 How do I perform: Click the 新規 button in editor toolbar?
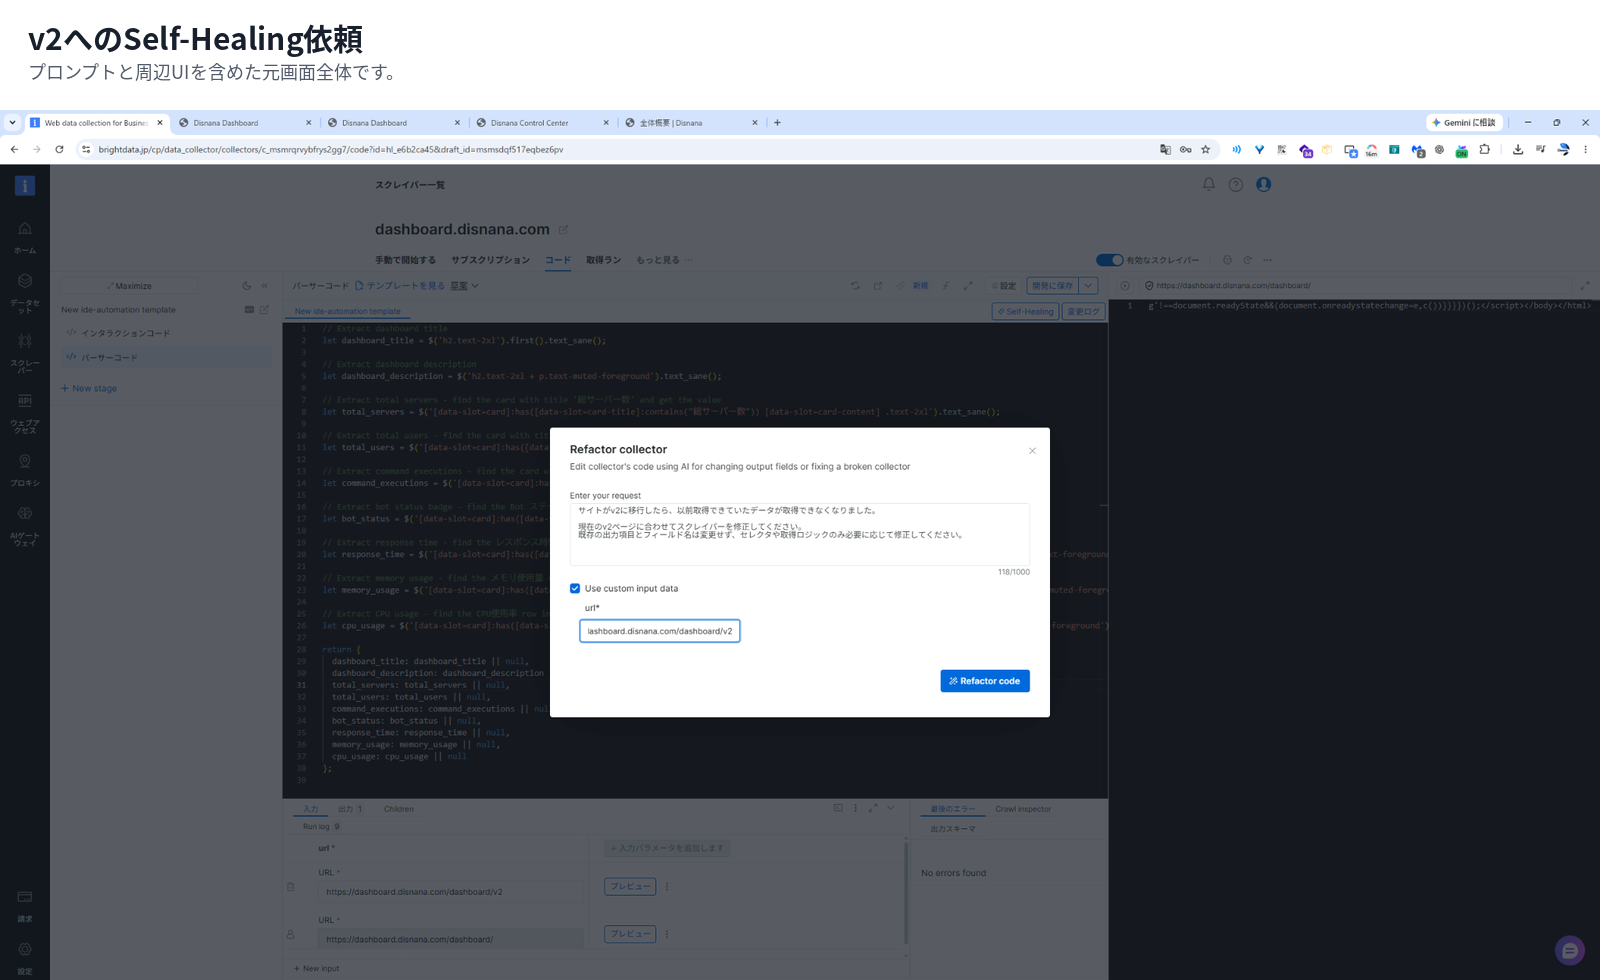tap(920, 286)
